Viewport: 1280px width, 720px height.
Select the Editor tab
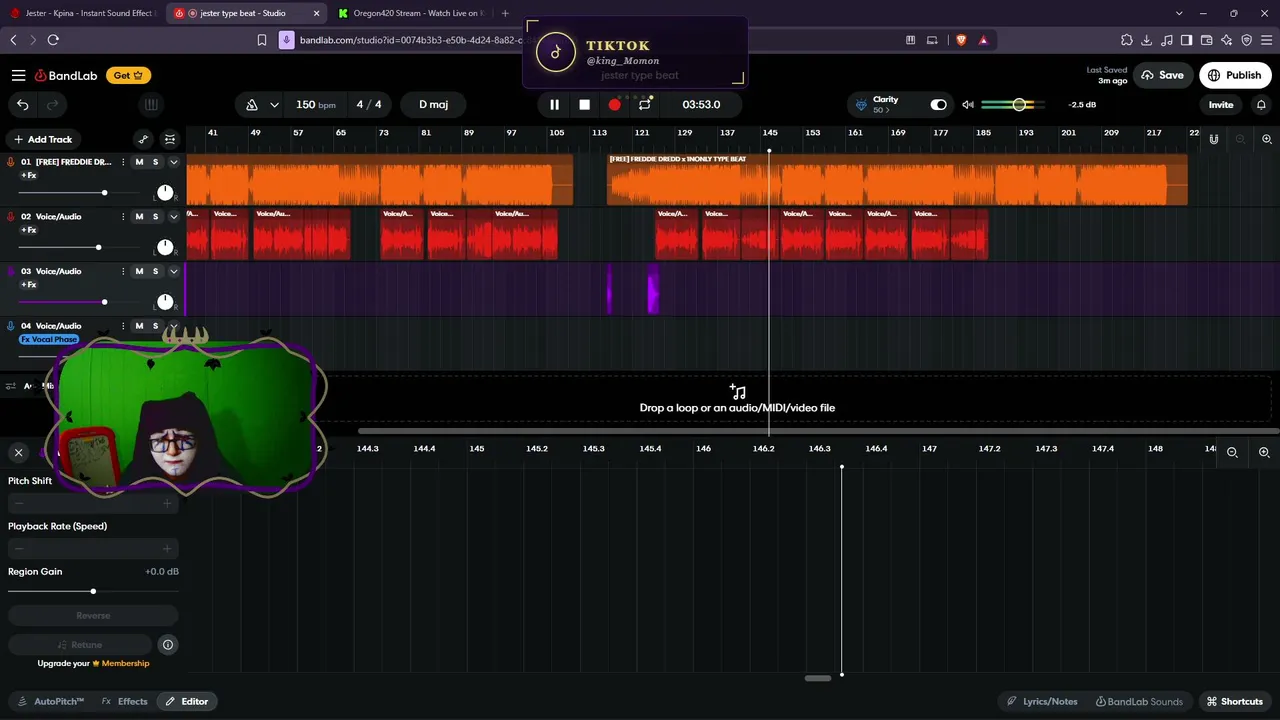187,702
